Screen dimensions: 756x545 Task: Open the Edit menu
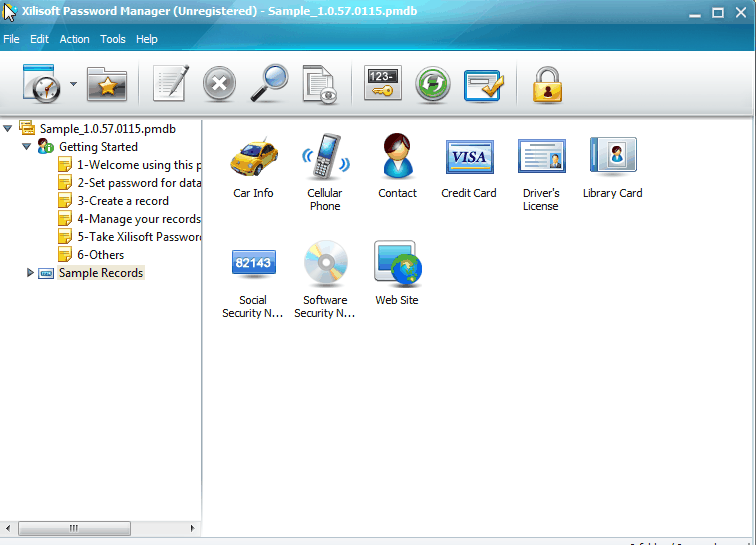[40, 39]
